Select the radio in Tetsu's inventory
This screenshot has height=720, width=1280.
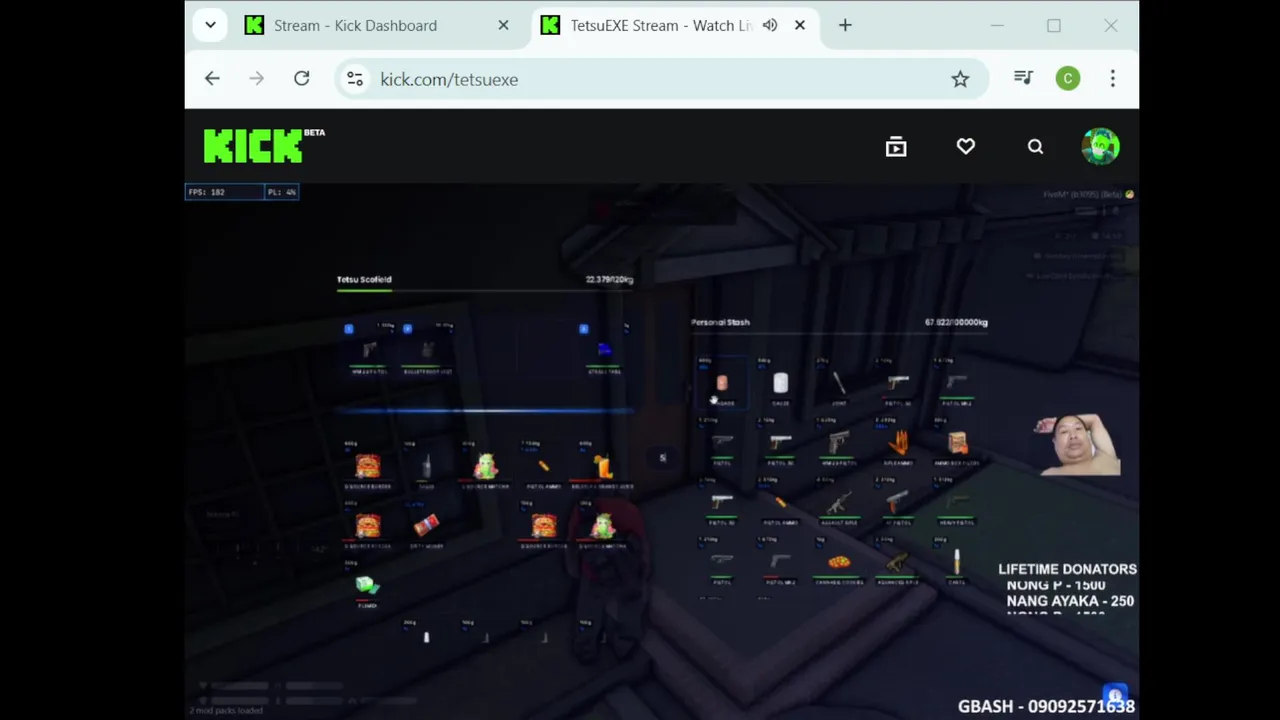(x=427, y=467)
